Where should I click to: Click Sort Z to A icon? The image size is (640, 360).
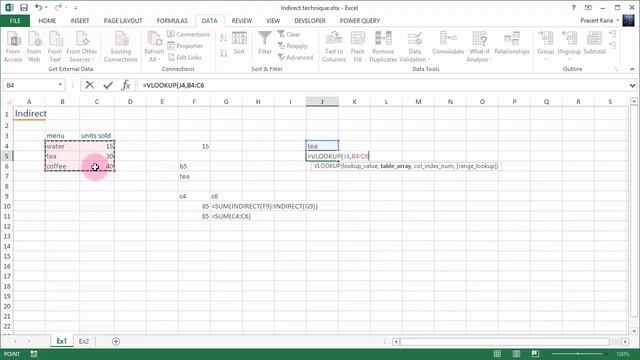(x=223, y=53)
